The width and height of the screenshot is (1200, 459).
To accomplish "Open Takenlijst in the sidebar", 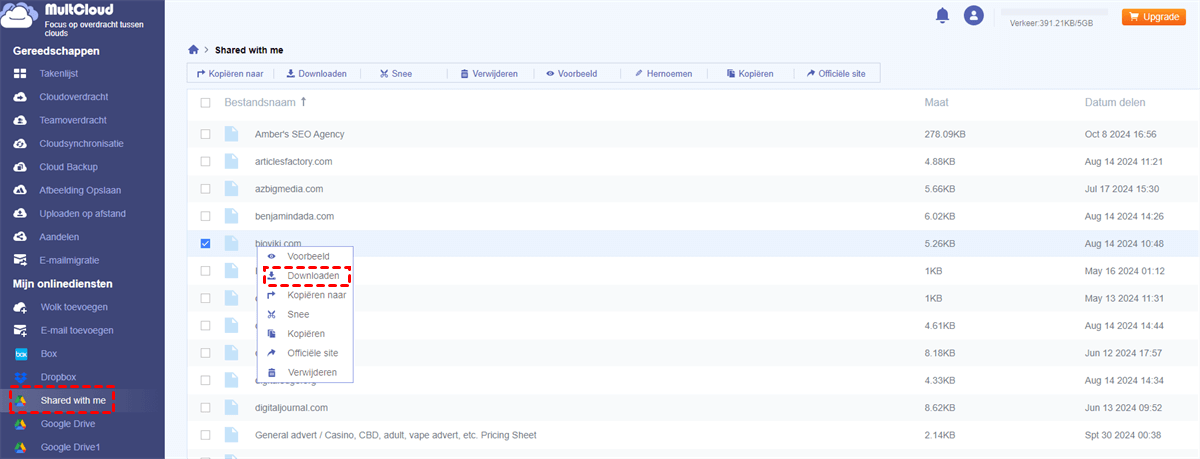I will 58,74.
